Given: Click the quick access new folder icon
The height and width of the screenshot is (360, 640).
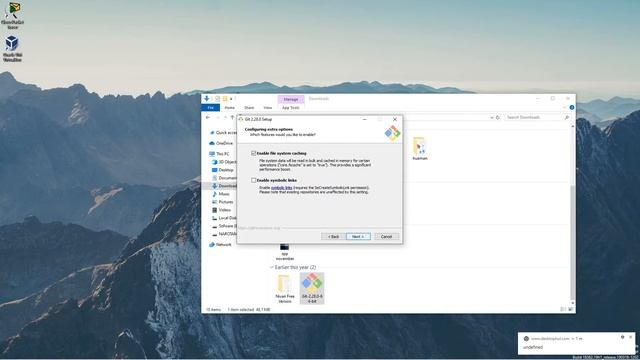Looking at the screenshot, I should click(x=224, y=99).
